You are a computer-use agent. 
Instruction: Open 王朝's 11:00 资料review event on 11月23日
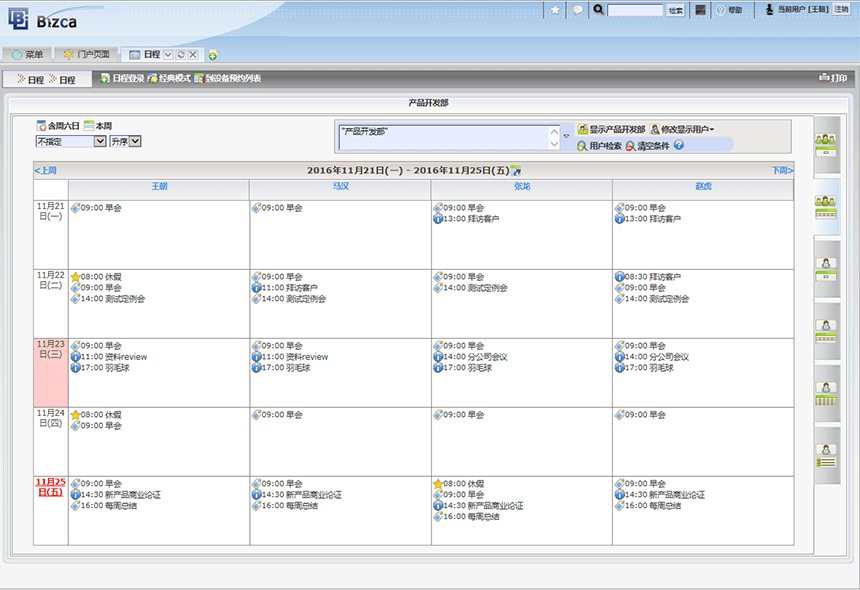108,356
